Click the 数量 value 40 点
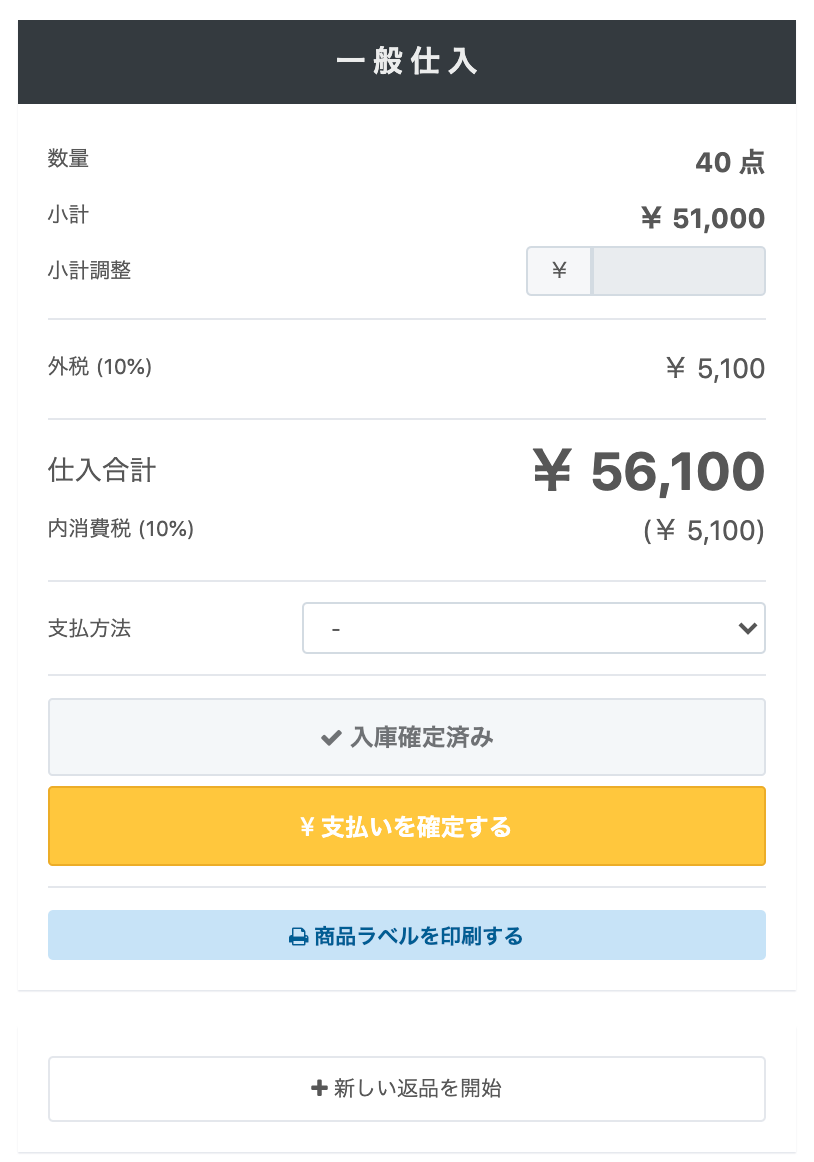This screenshot has width=814, height=1162. click(x=730, y=162)
